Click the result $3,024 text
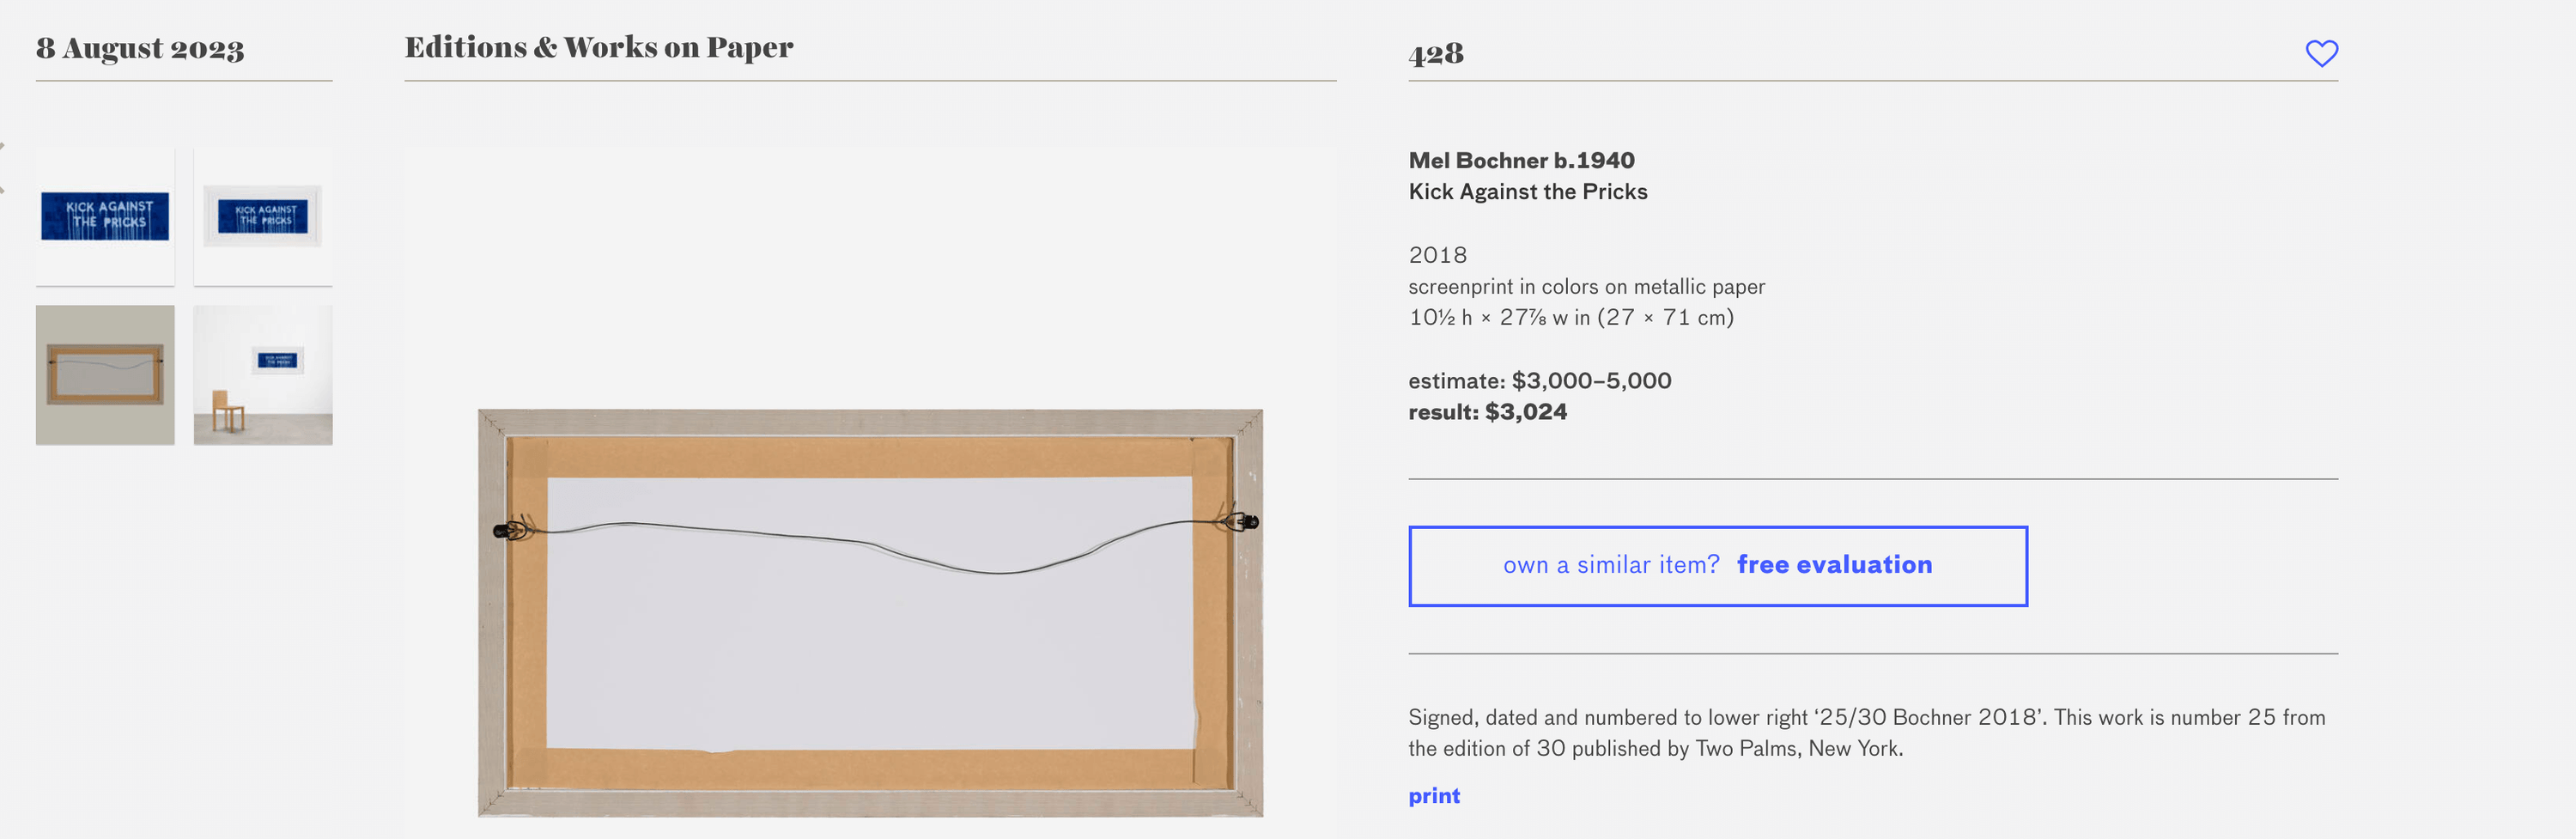 click(1487, 411)
